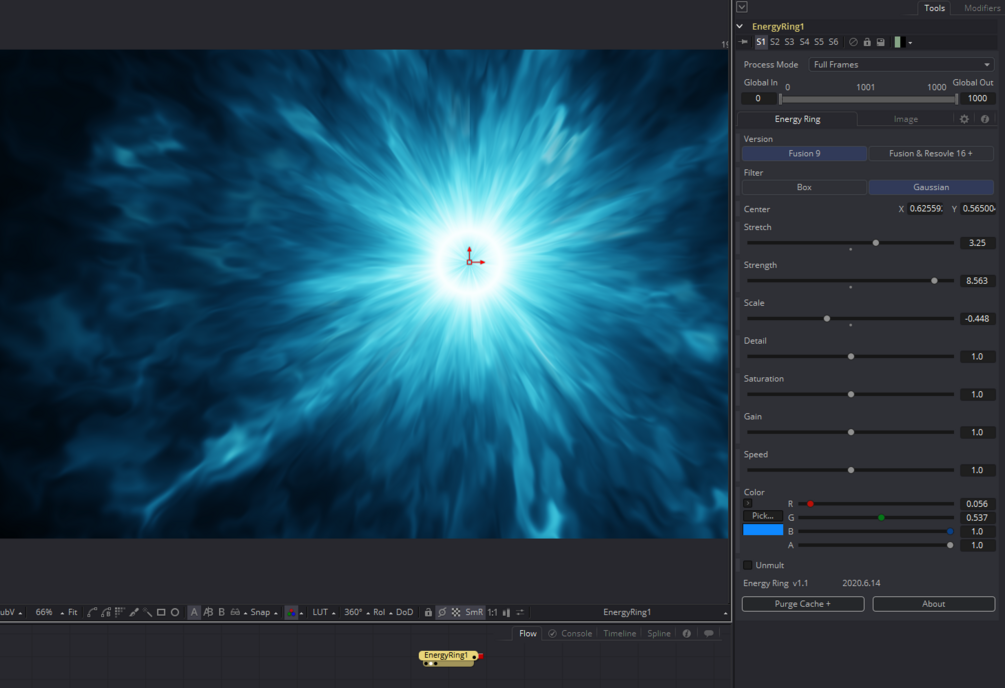Select the rectangle mask tool
The image size is (1005, 688).
(x=161, y=612)
